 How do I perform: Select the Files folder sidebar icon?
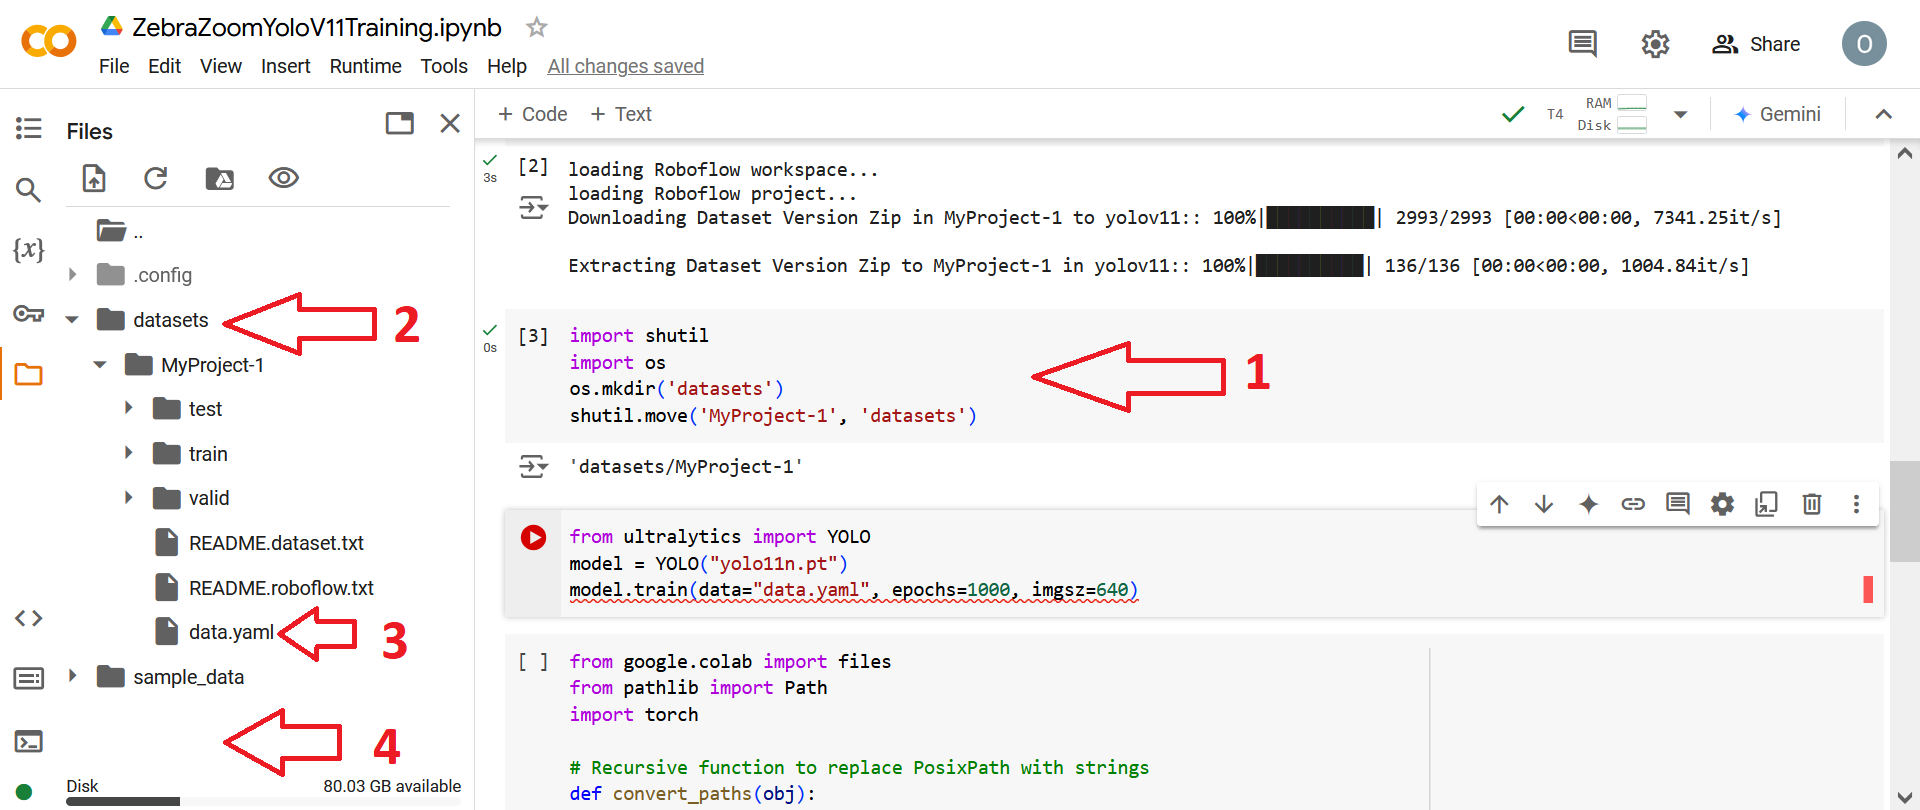(28, 375)
